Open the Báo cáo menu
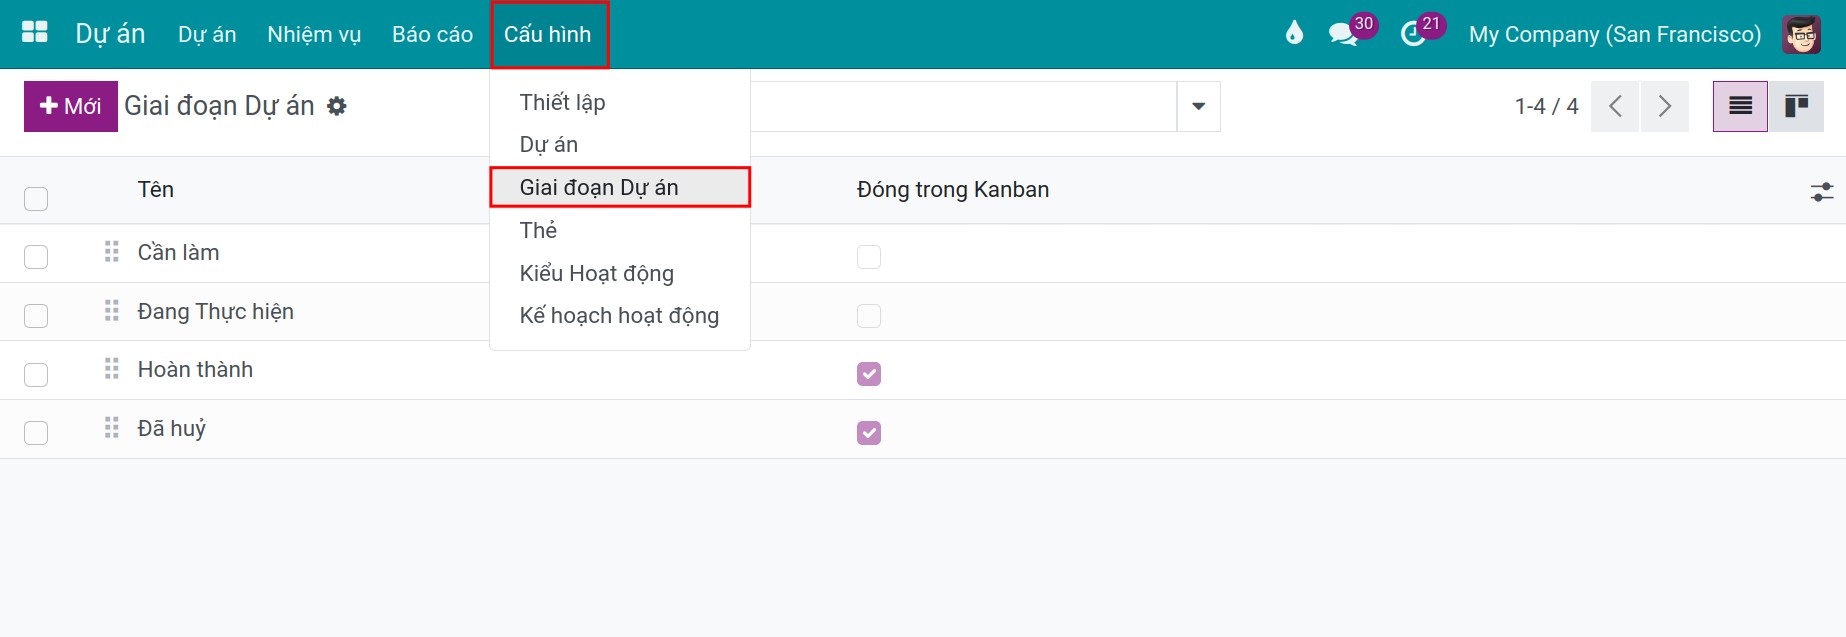The height and width of the screenshot is (637, 1846). pyautogui.click(x=432, y=34)
